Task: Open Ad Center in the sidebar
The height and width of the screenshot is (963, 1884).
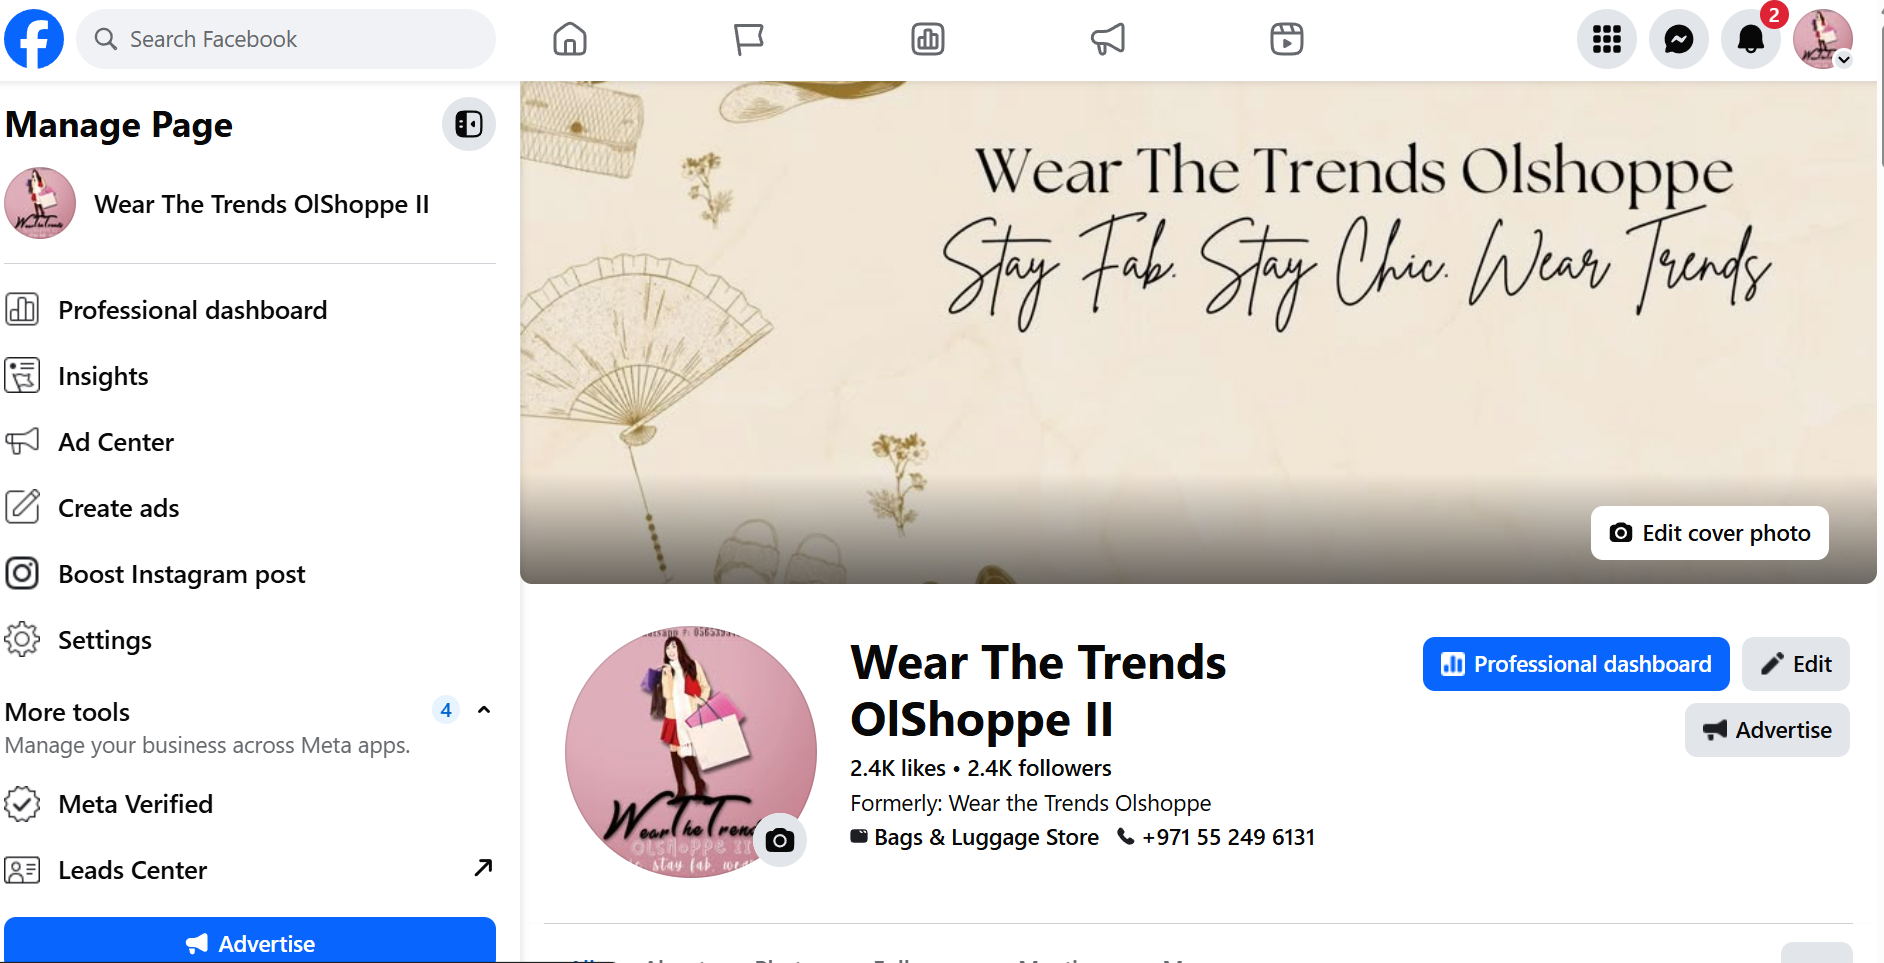Action: pos(250,442)
